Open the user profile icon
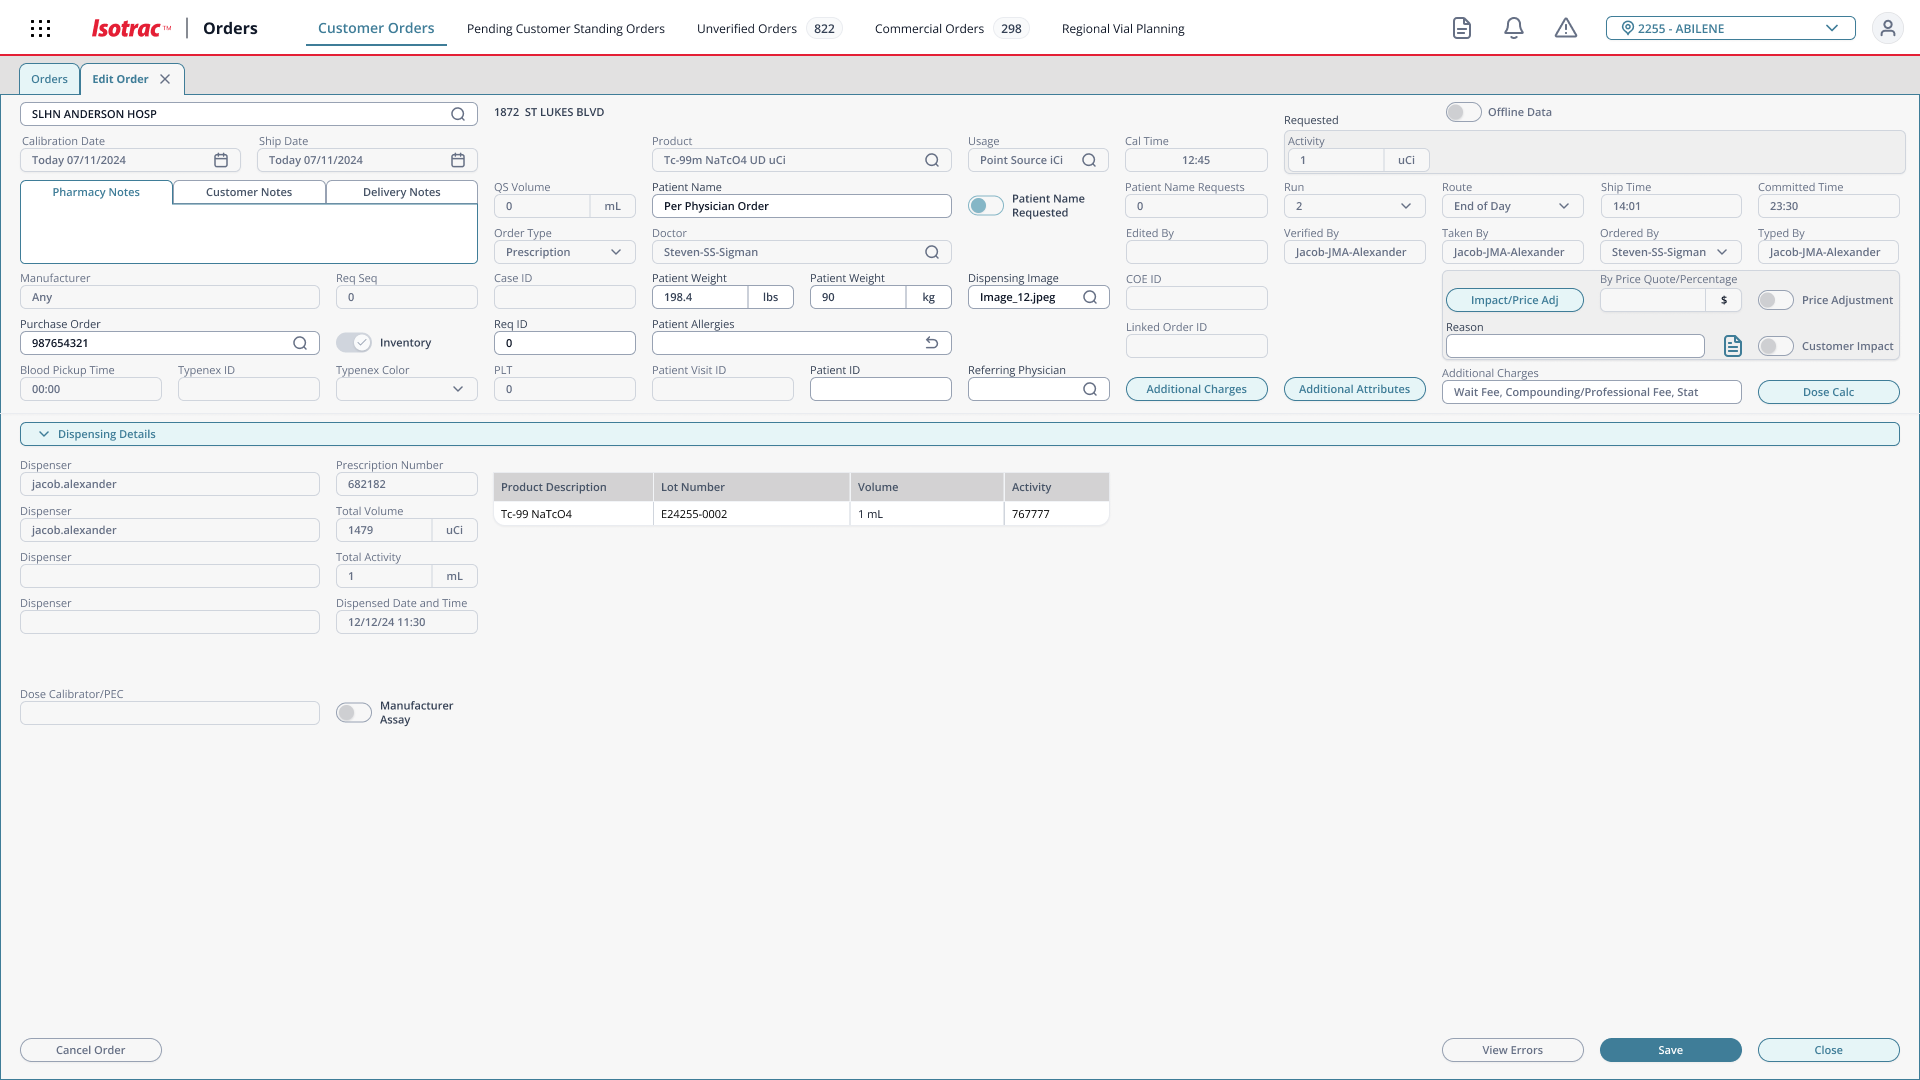 pos(1887,29)
